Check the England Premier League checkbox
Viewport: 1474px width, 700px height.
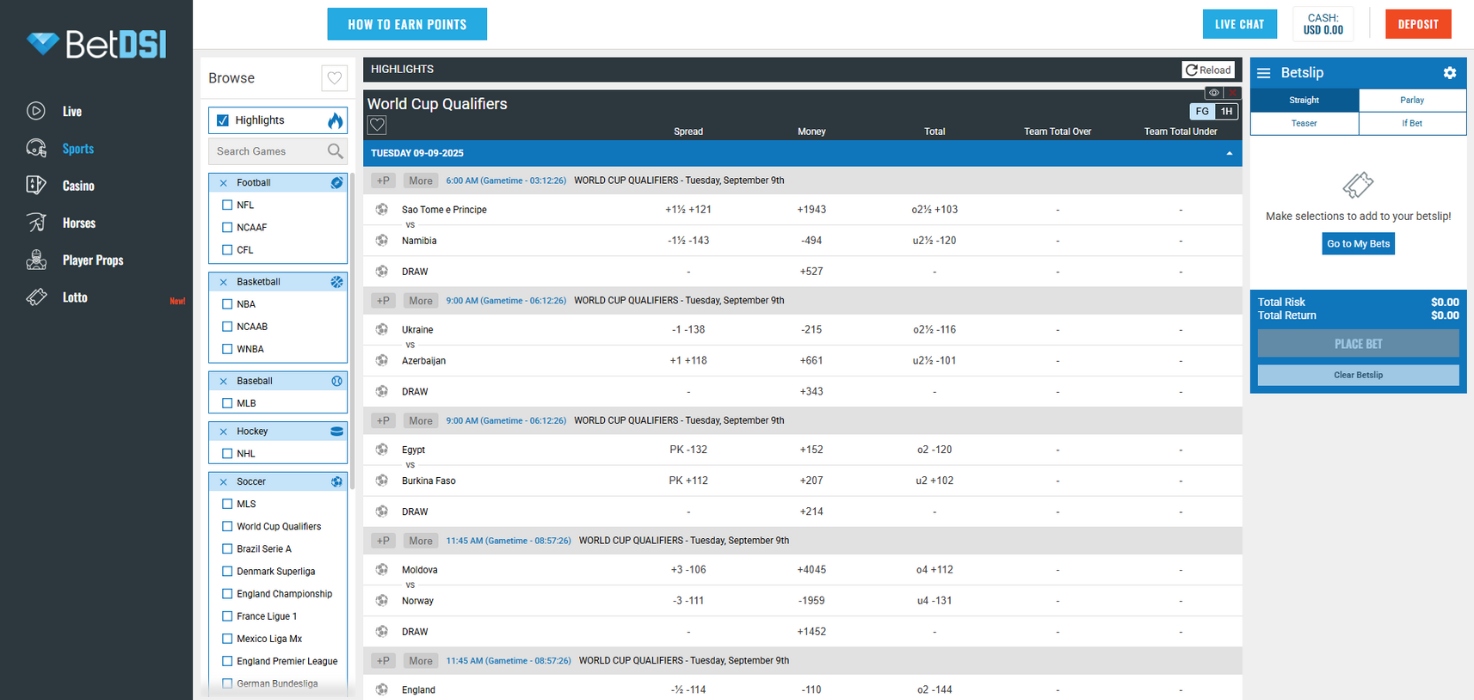coord(227,661)
